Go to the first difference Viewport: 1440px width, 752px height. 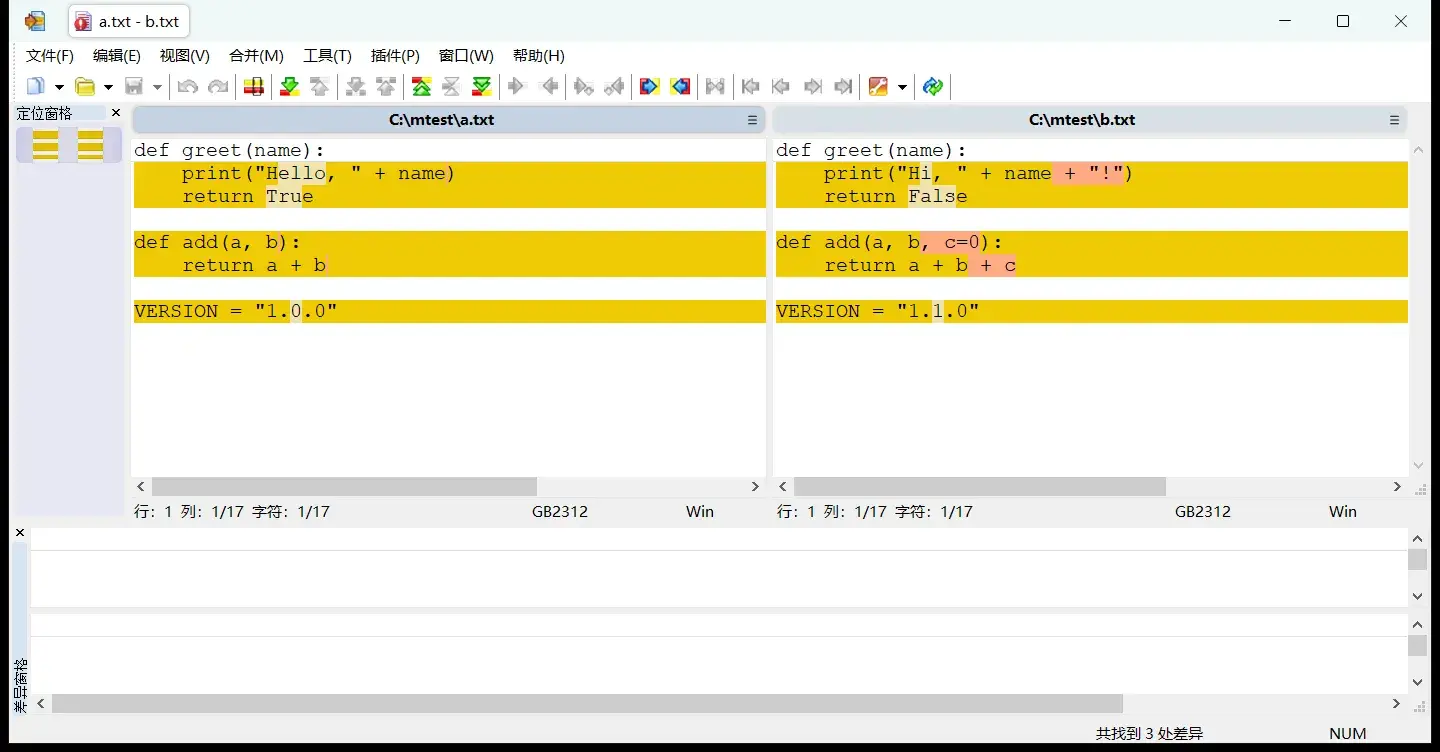tap(422, 87)
